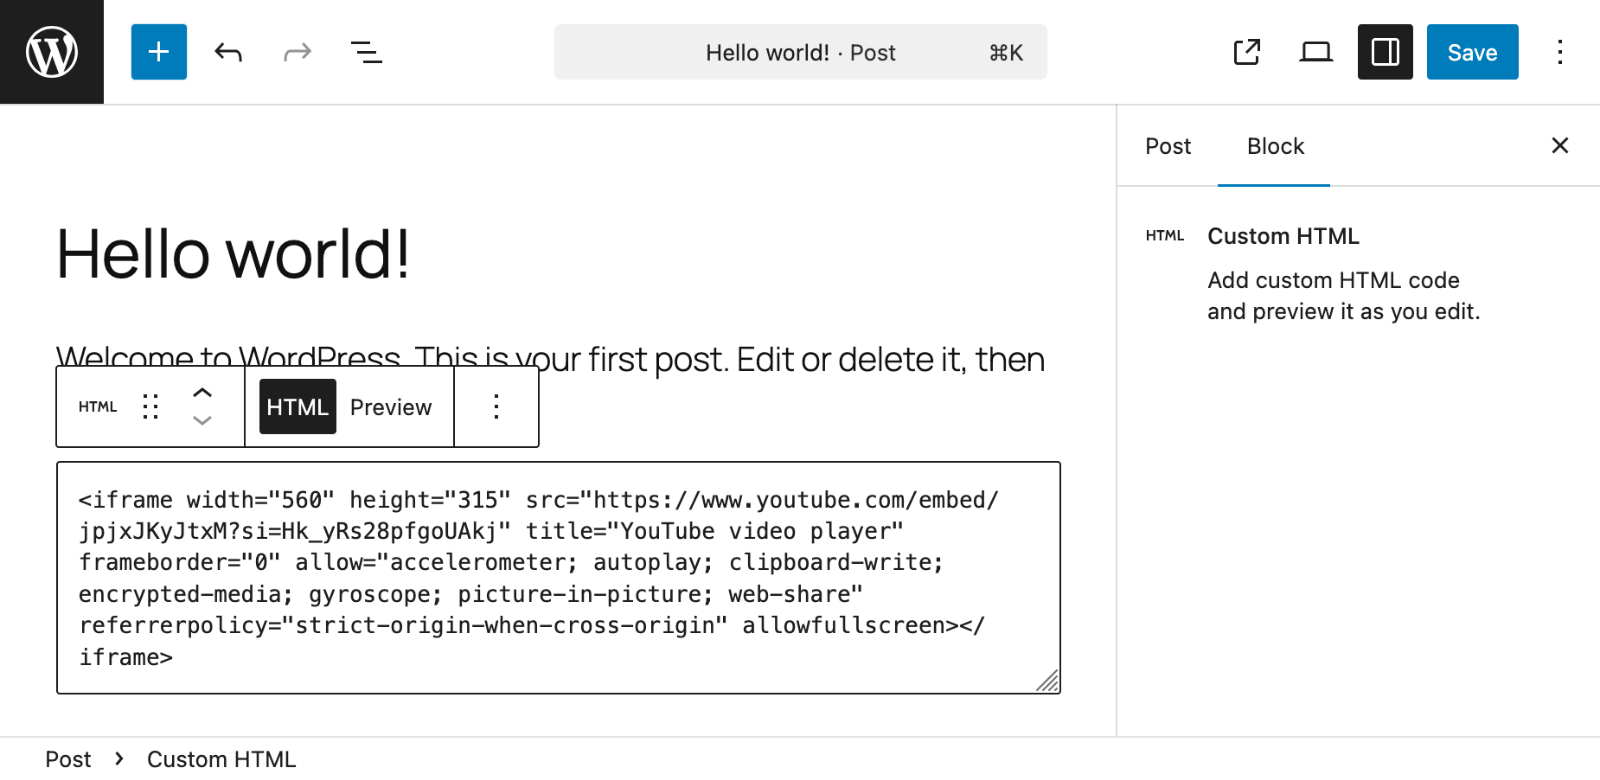1600x780 pixels.
Task: Redo the last undone change
Action: click(298, 52)
